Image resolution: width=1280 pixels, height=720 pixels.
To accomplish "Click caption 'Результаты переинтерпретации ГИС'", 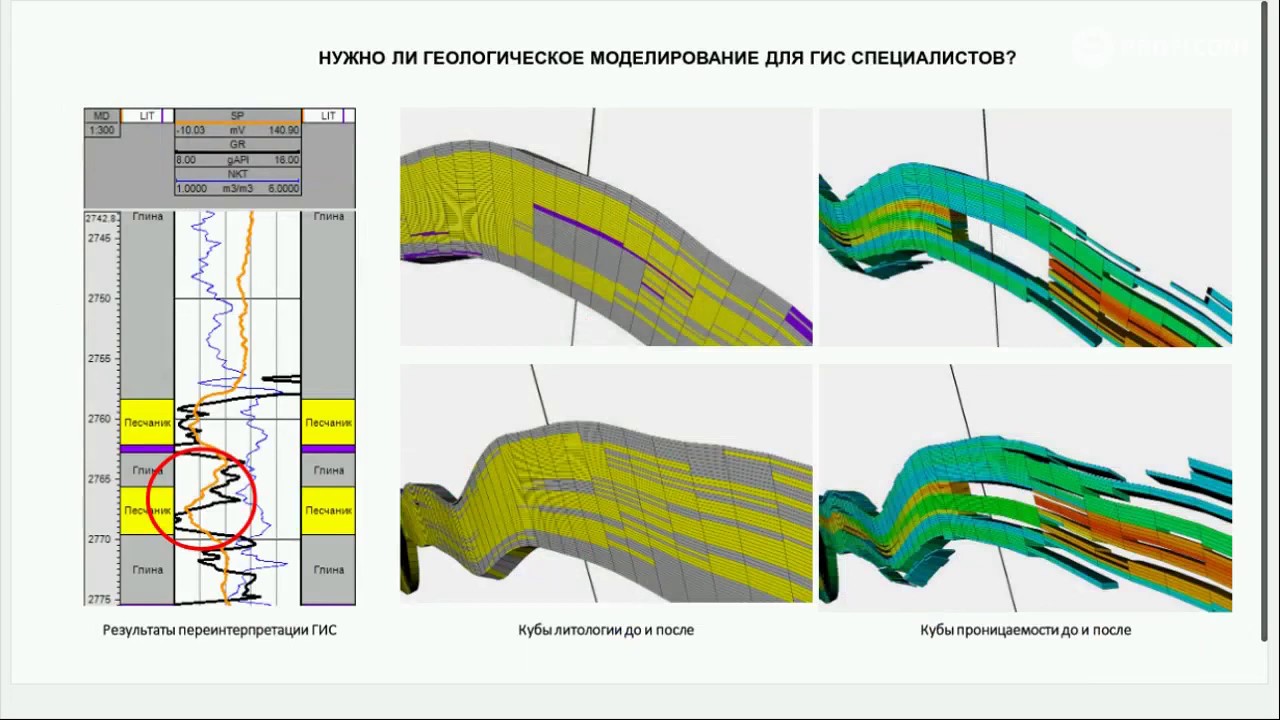I will (x=219, y=630).
